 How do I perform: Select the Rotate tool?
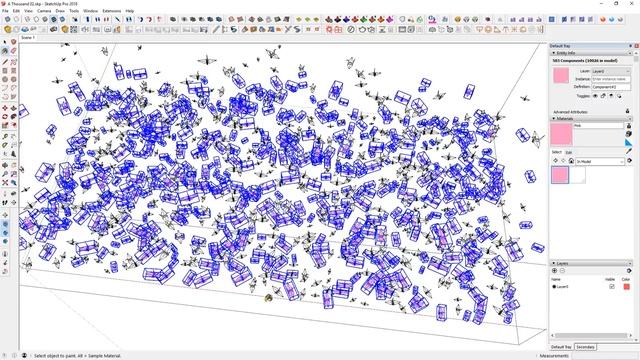tap(5, 117)
